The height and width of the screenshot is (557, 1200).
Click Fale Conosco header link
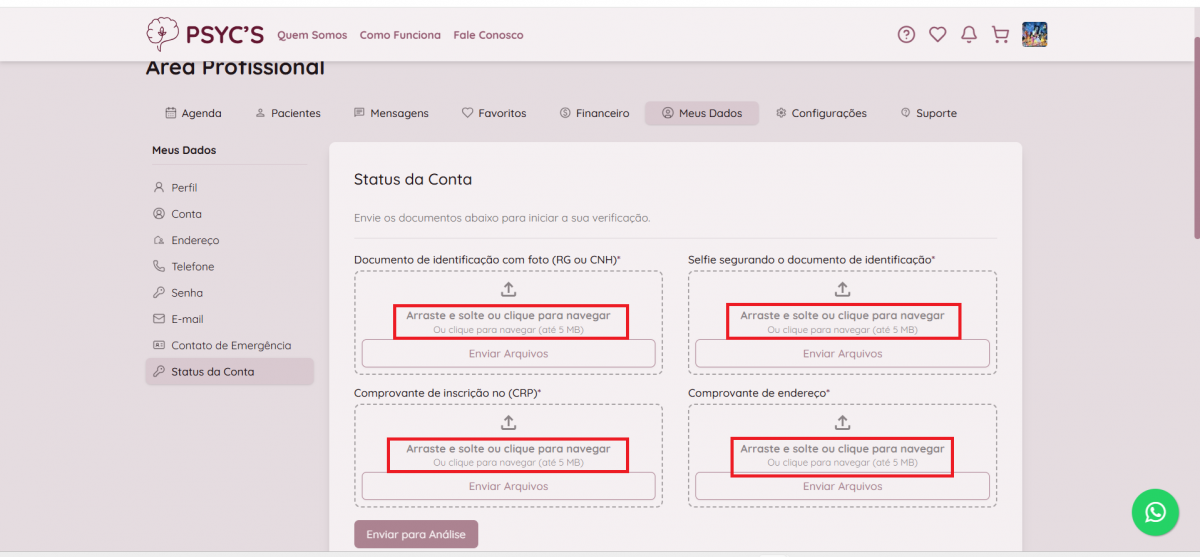(x=488, y=35)
